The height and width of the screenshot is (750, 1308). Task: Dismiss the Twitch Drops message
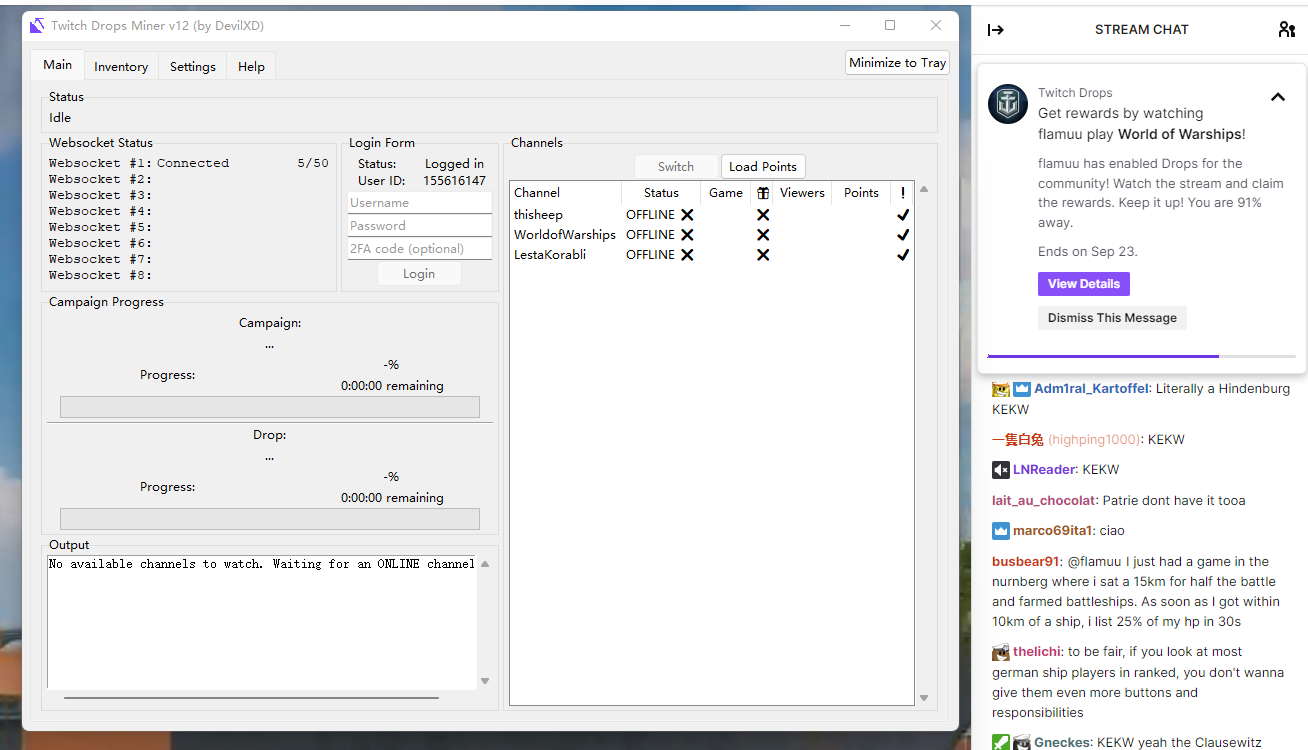click(1112, 318)
